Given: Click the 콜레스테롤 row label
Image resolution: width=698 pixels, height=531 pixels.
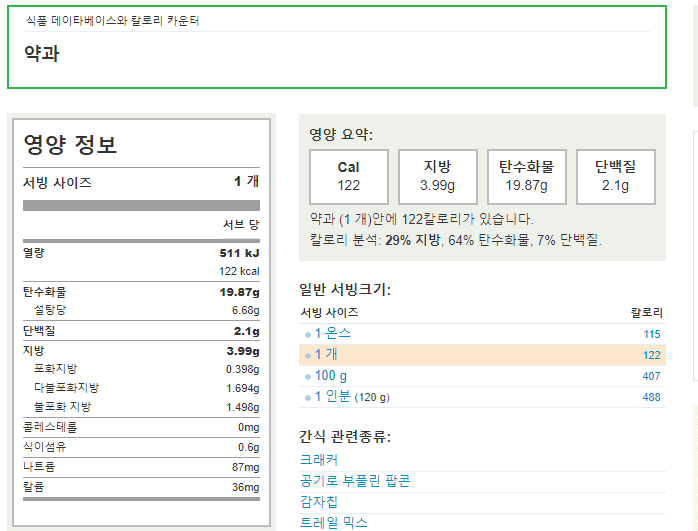Looking at the screenshot, I should point(50,427).
